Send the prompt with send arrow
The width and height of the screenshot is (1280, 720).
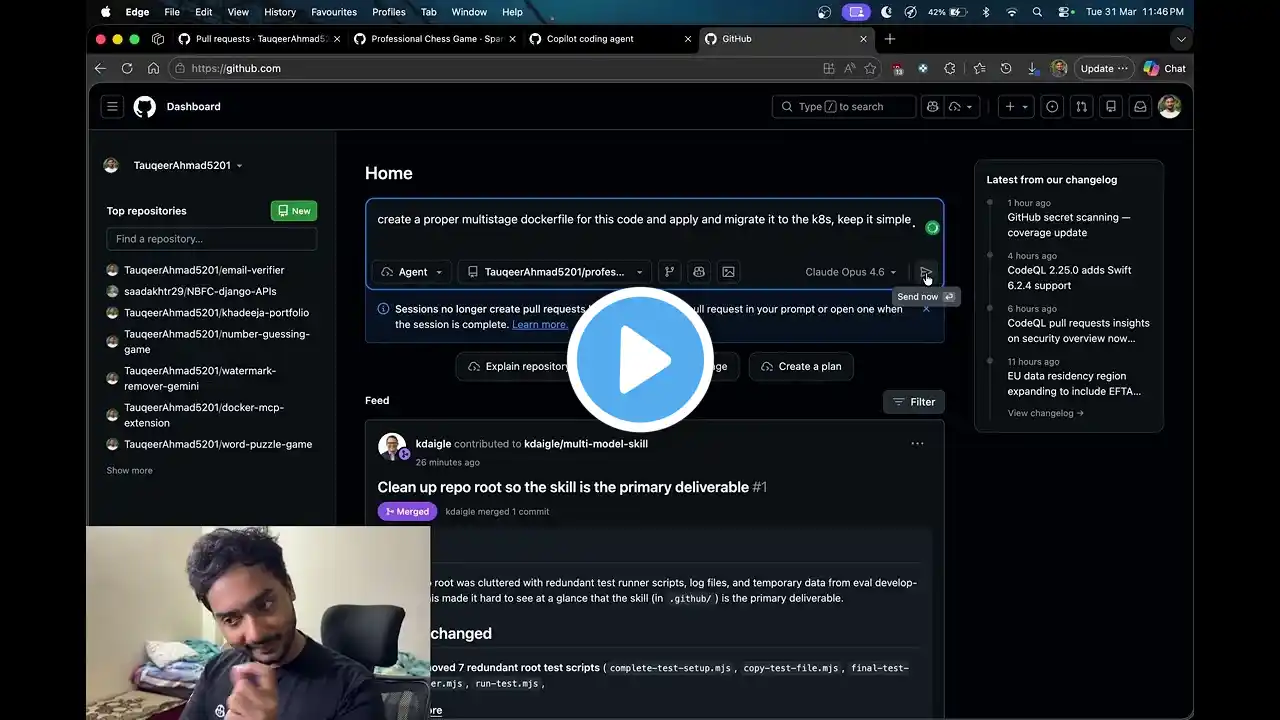tap(926, 272)
